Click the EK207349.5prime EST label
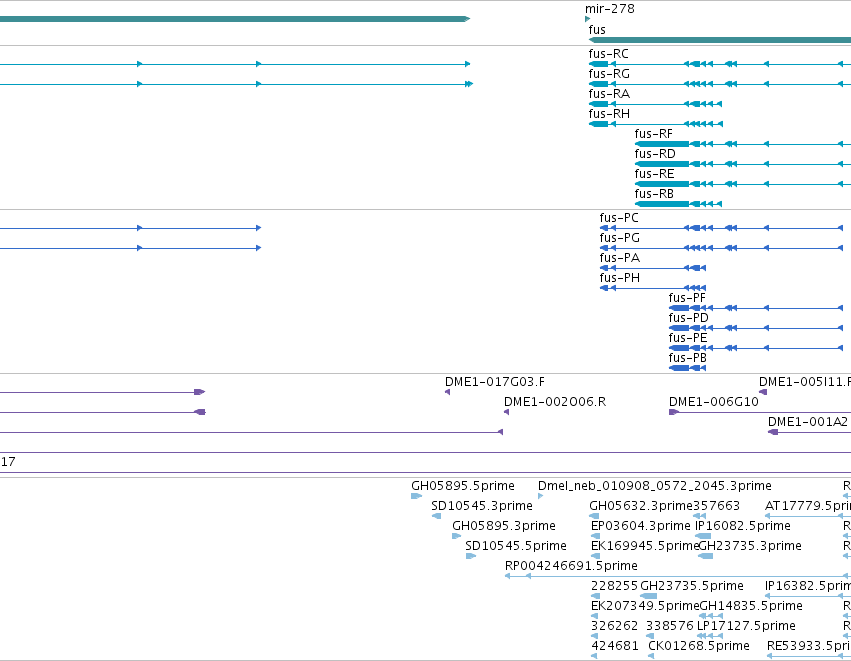Viewport: 851px width, 661px height. (645, 606)
